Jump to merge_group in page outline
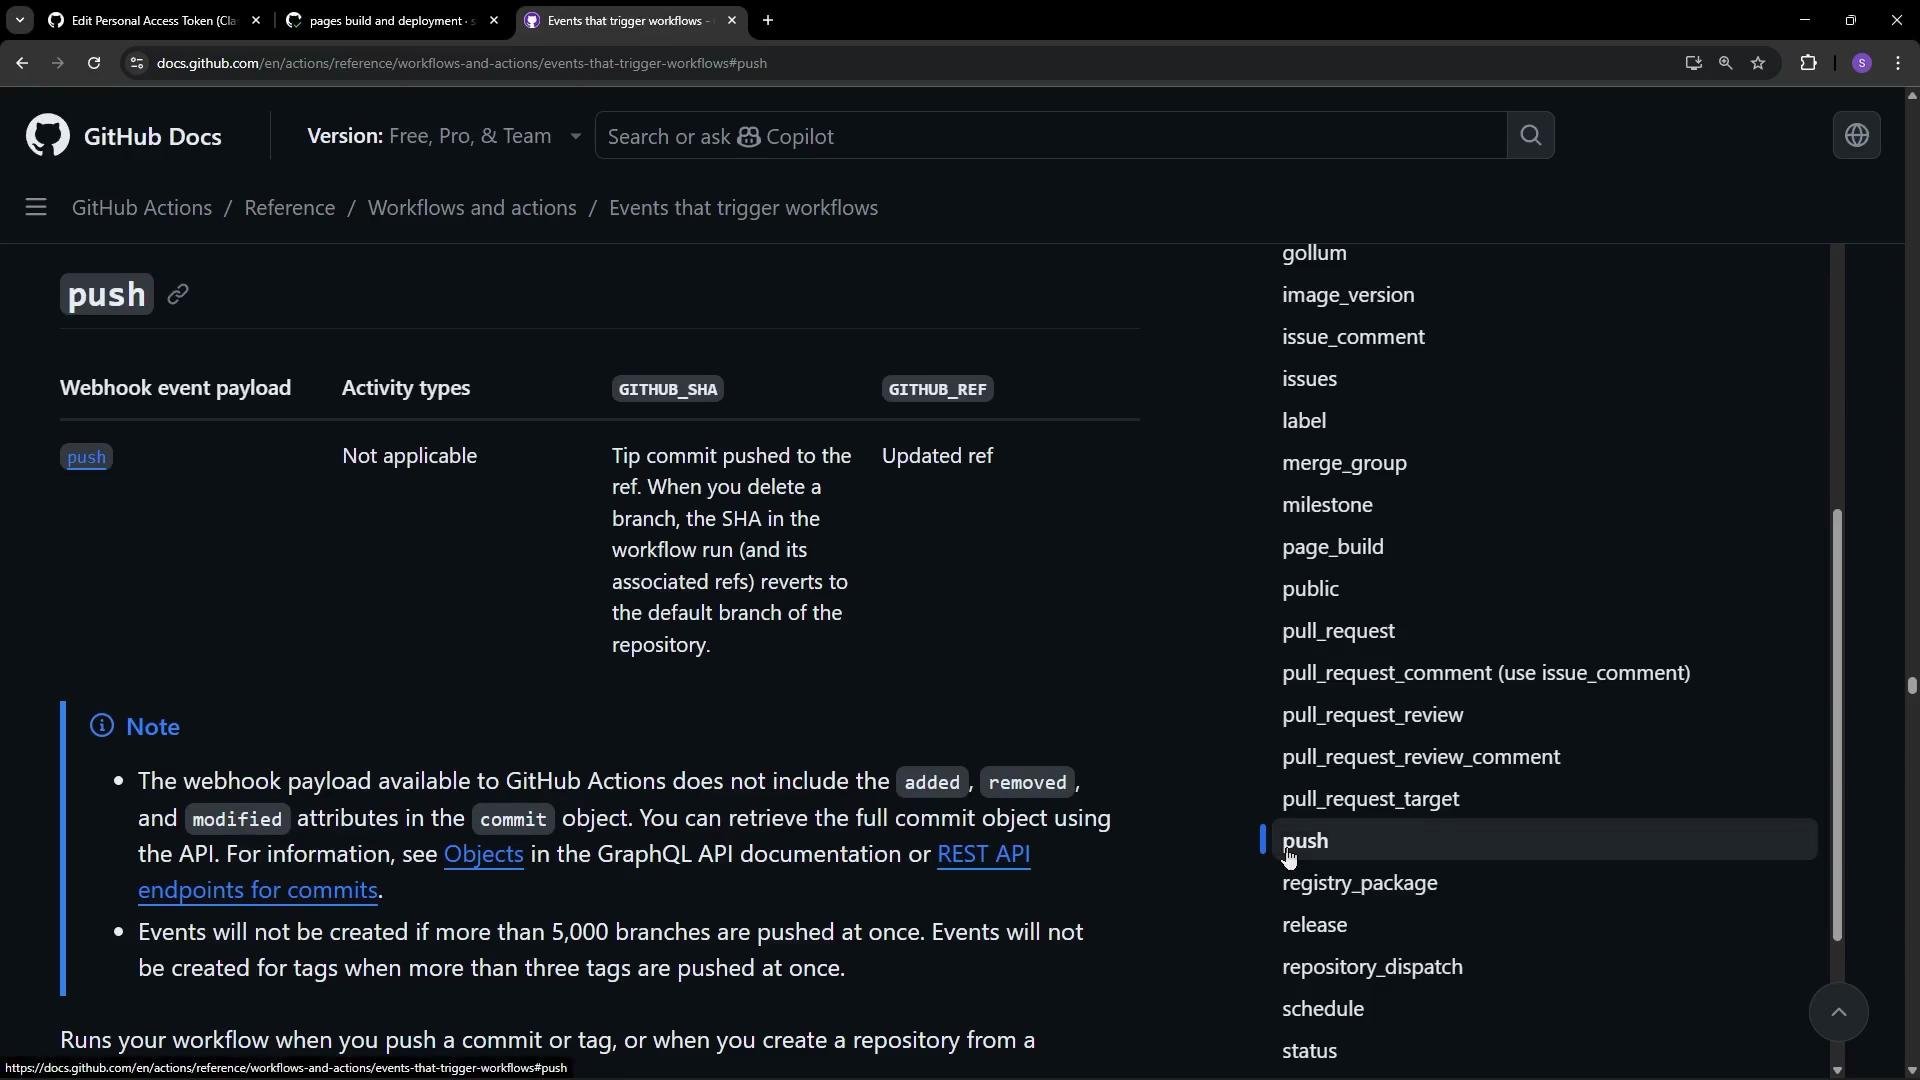This screenshot has height=1080, width=1920. point(1344,463)
